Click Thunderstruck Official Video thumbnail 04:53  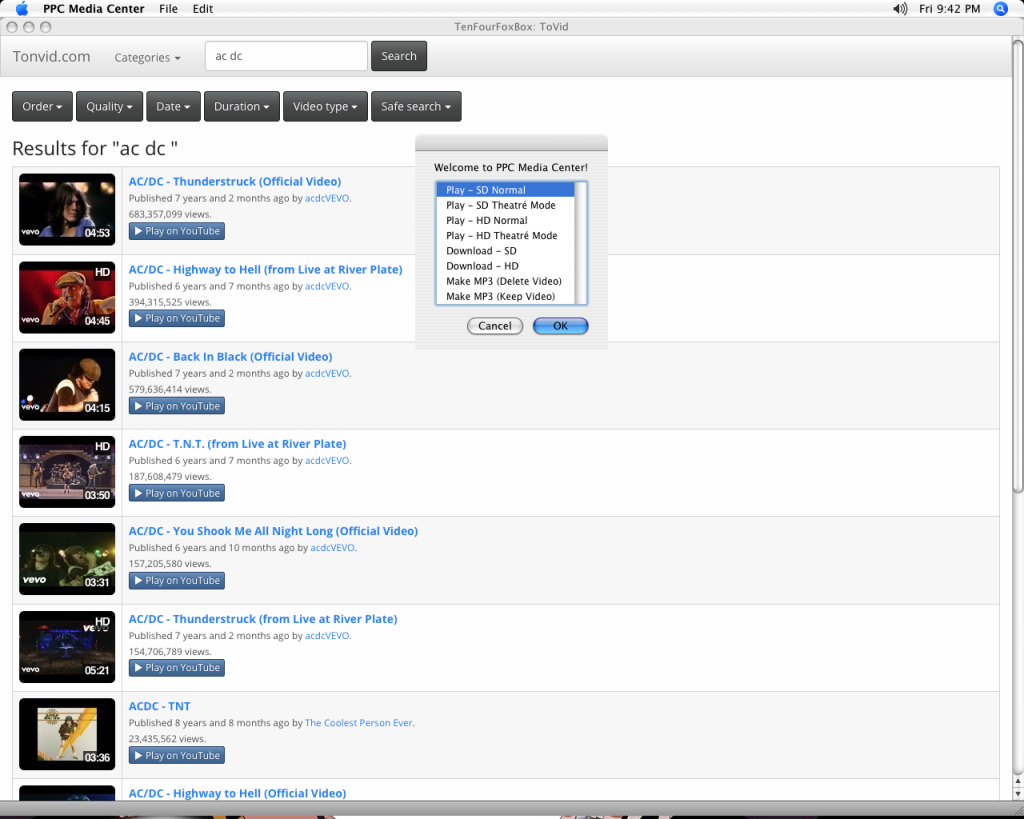(x=67, y=210)
